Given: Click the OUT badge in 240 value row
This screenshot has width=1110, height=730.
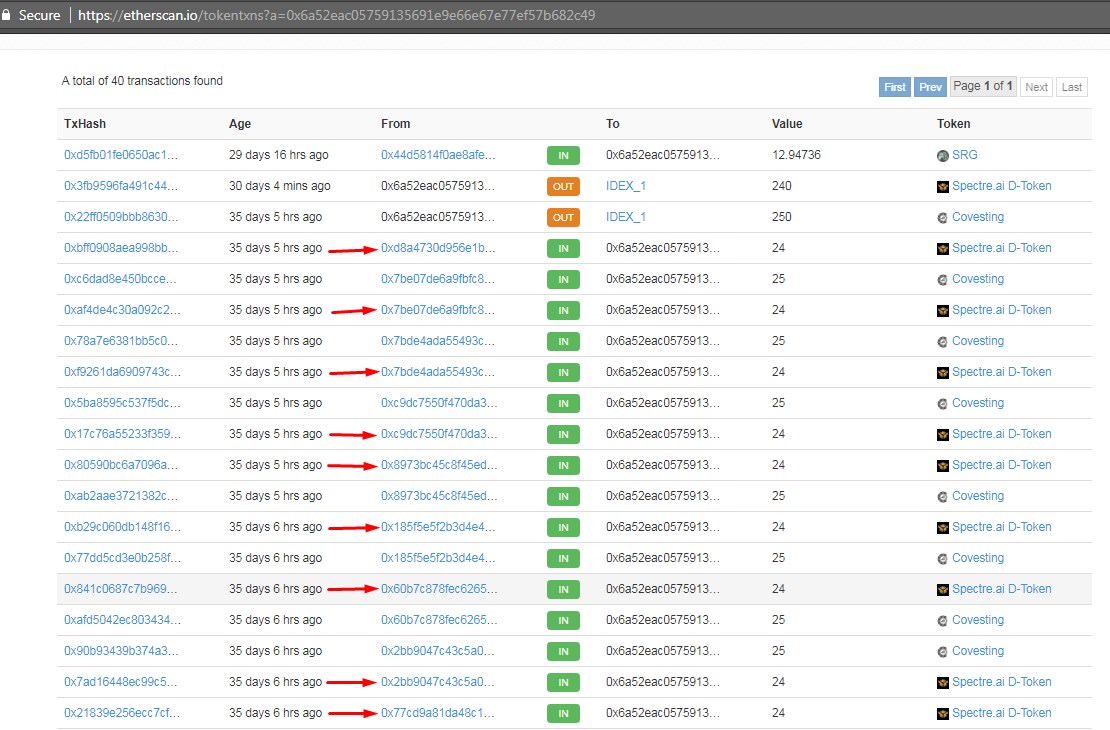Looking at the screenshot, I should pyautogui.click(x=563, y=186).
